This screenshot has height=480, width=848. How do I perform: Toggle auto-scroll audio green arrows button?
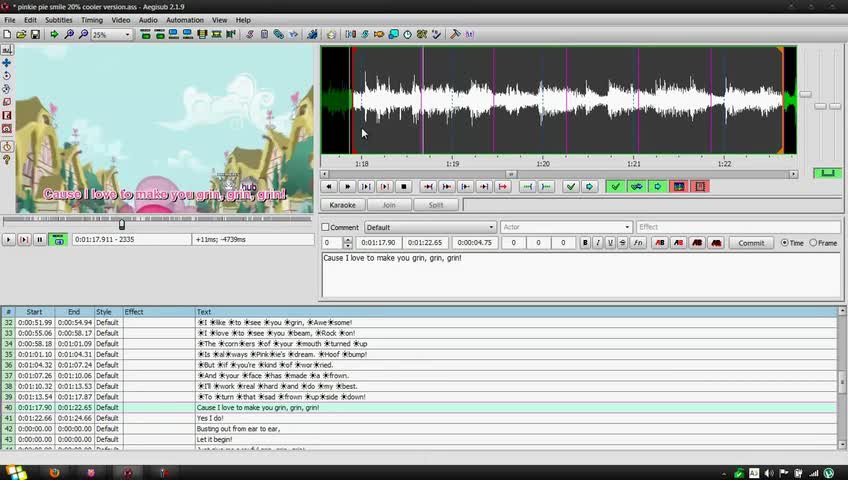tap(637, 186)
